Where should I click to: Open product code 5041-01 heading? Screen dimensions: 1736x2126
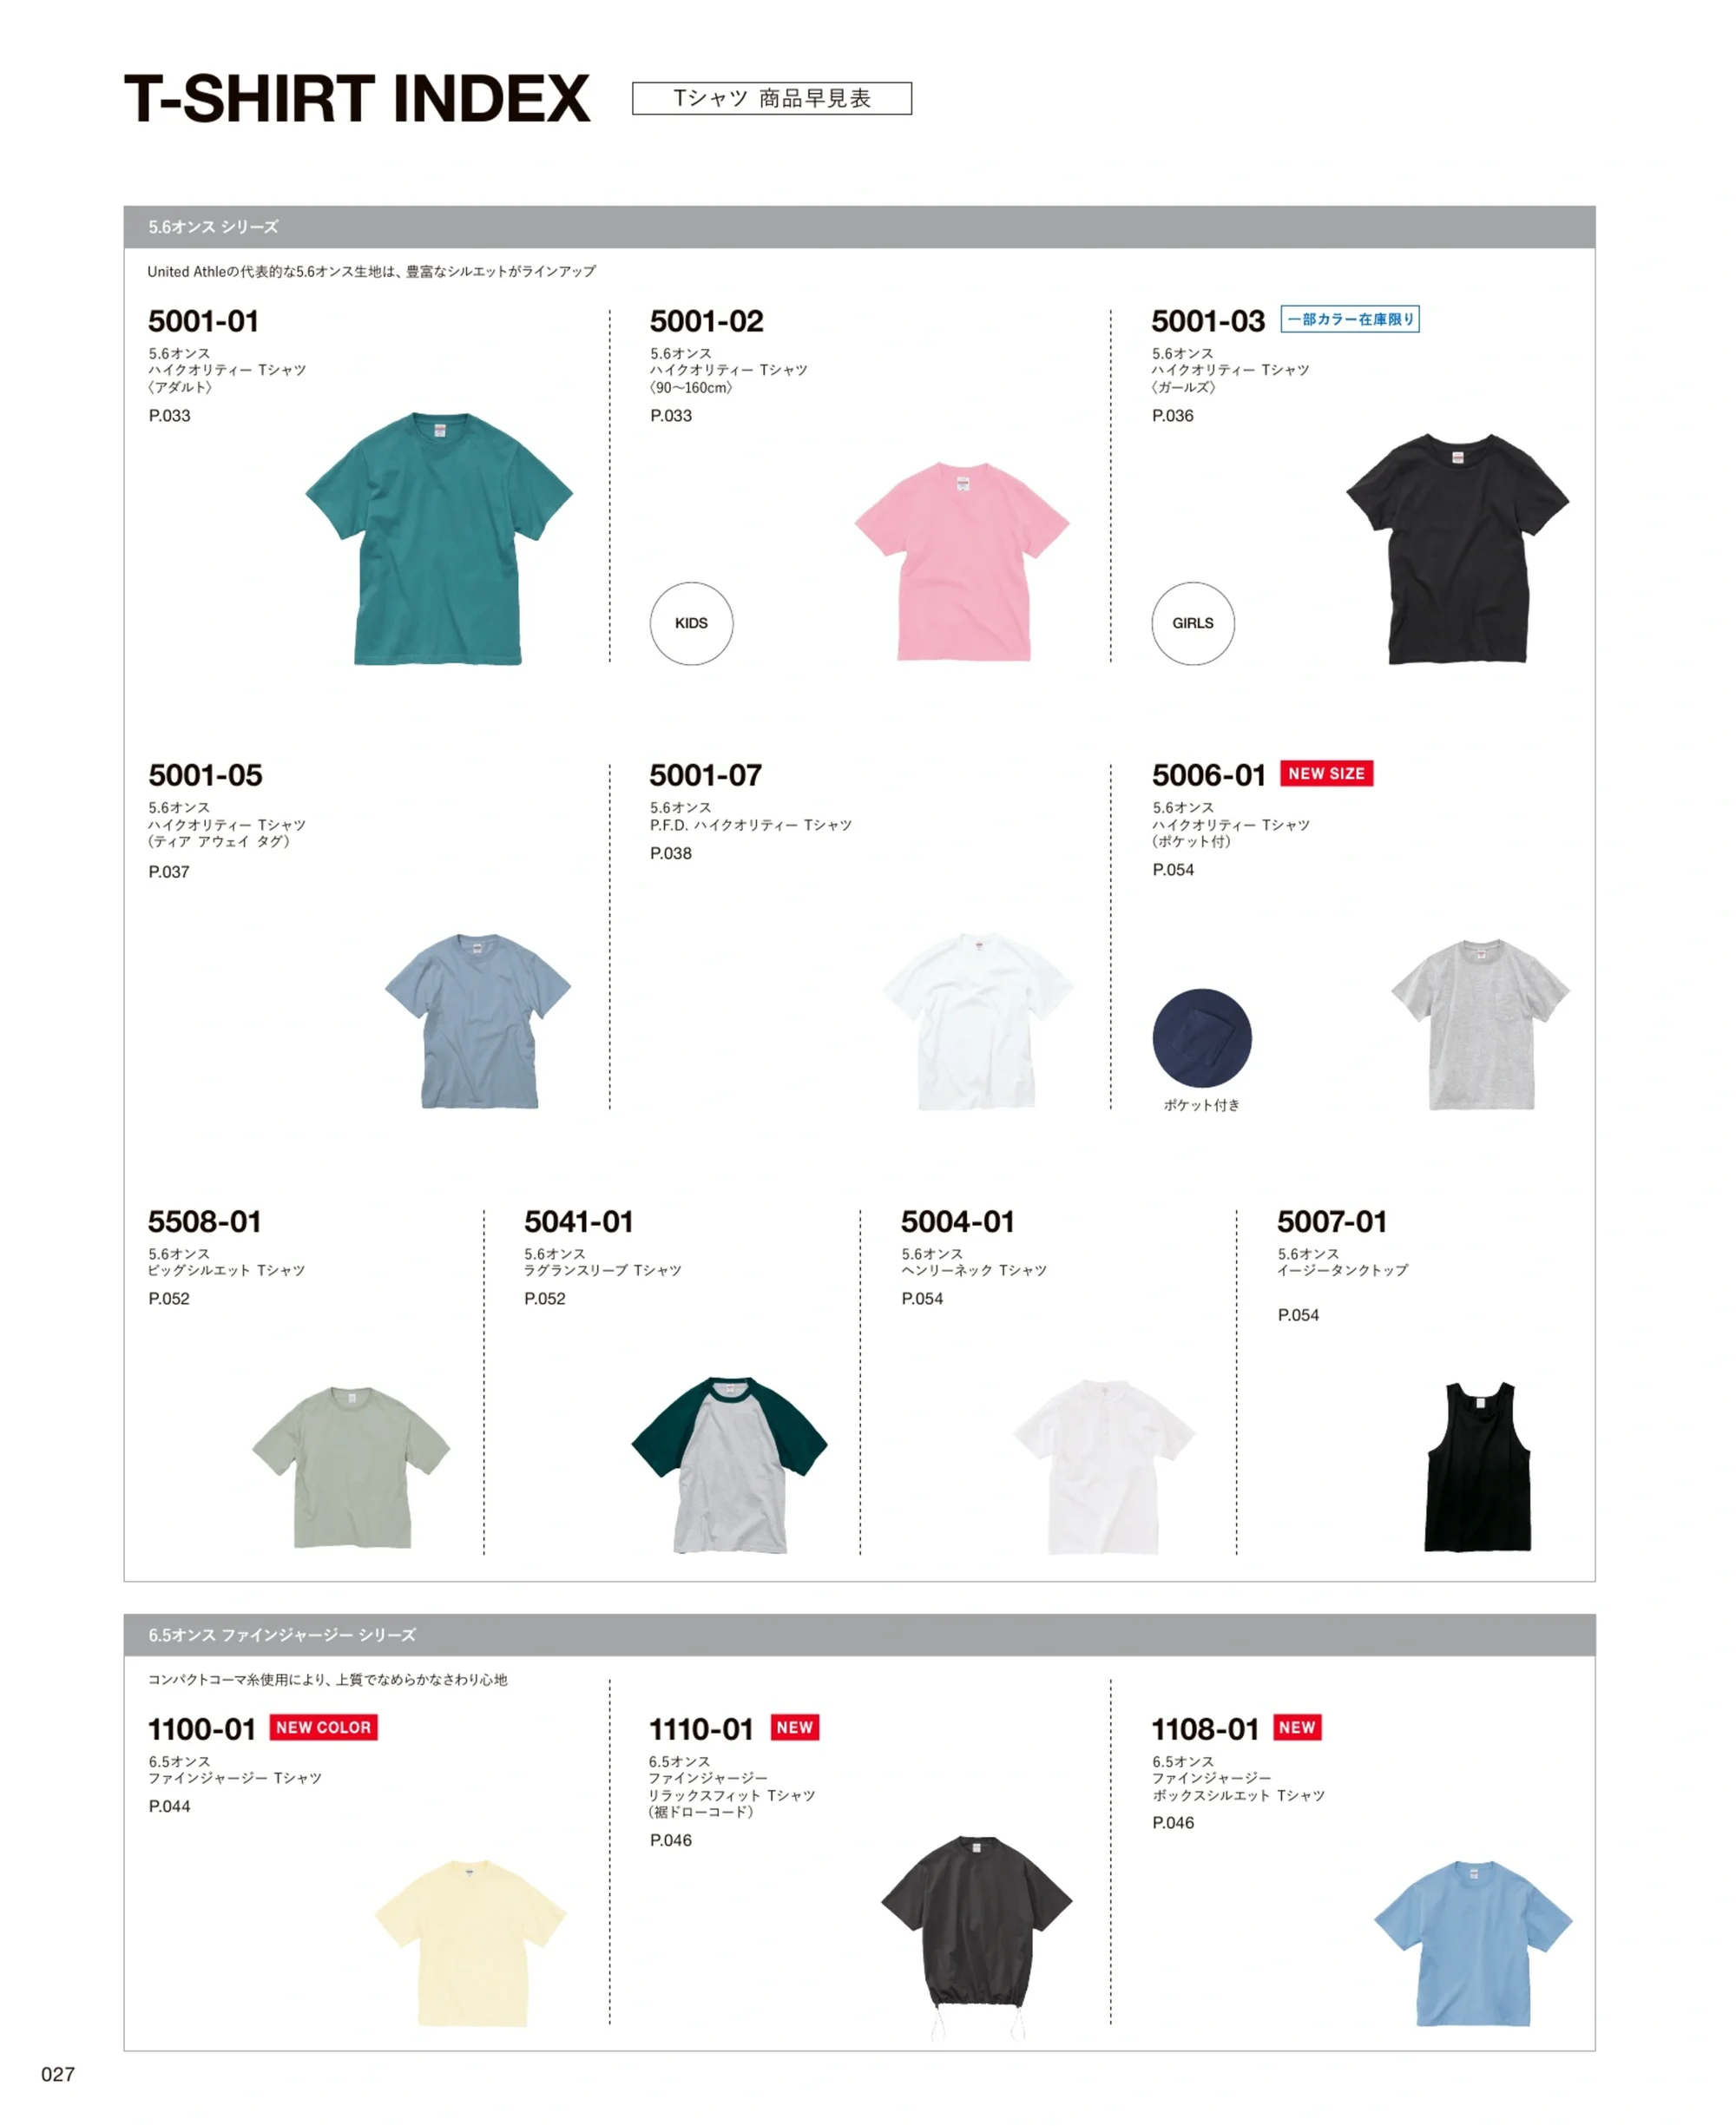[579, 1221]
